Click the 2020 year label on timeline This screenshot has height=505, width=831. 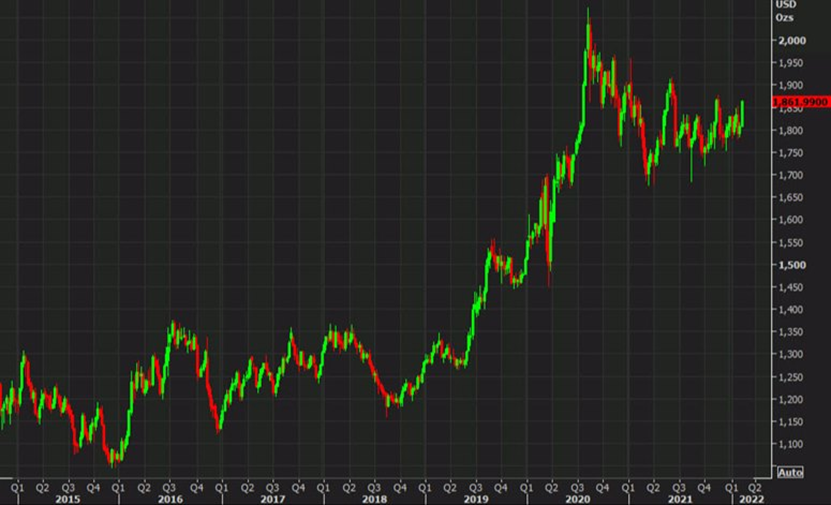[x=579, y=497]
